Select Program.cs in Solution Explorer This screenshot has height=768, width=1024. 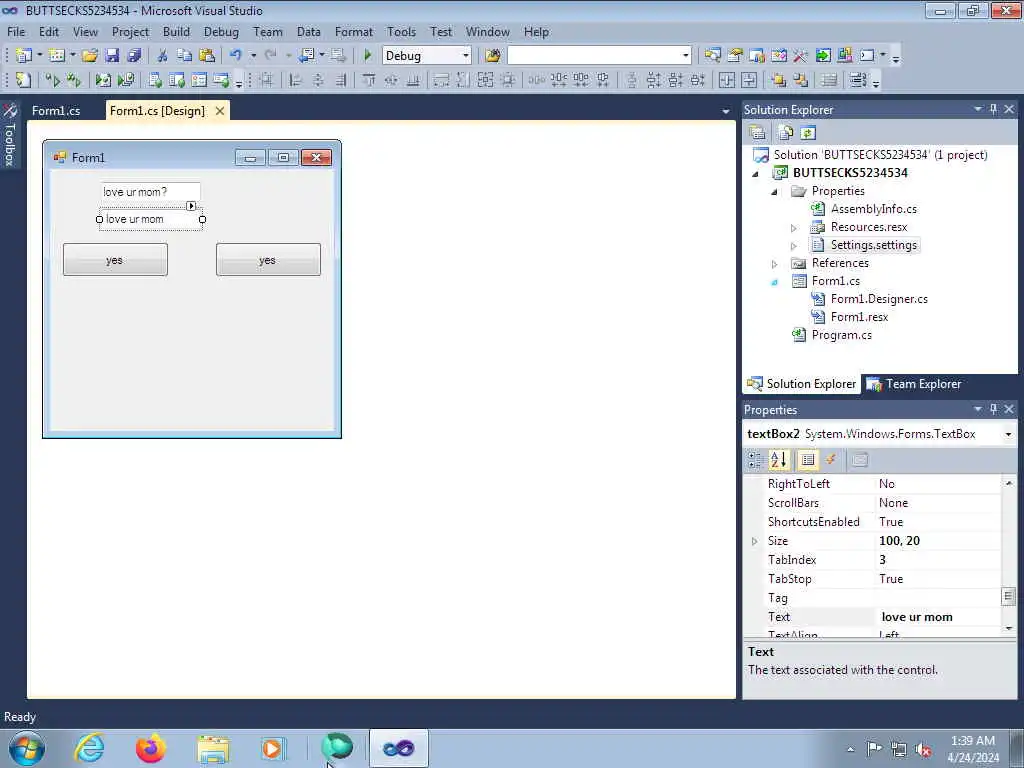(x=841, y=335)
